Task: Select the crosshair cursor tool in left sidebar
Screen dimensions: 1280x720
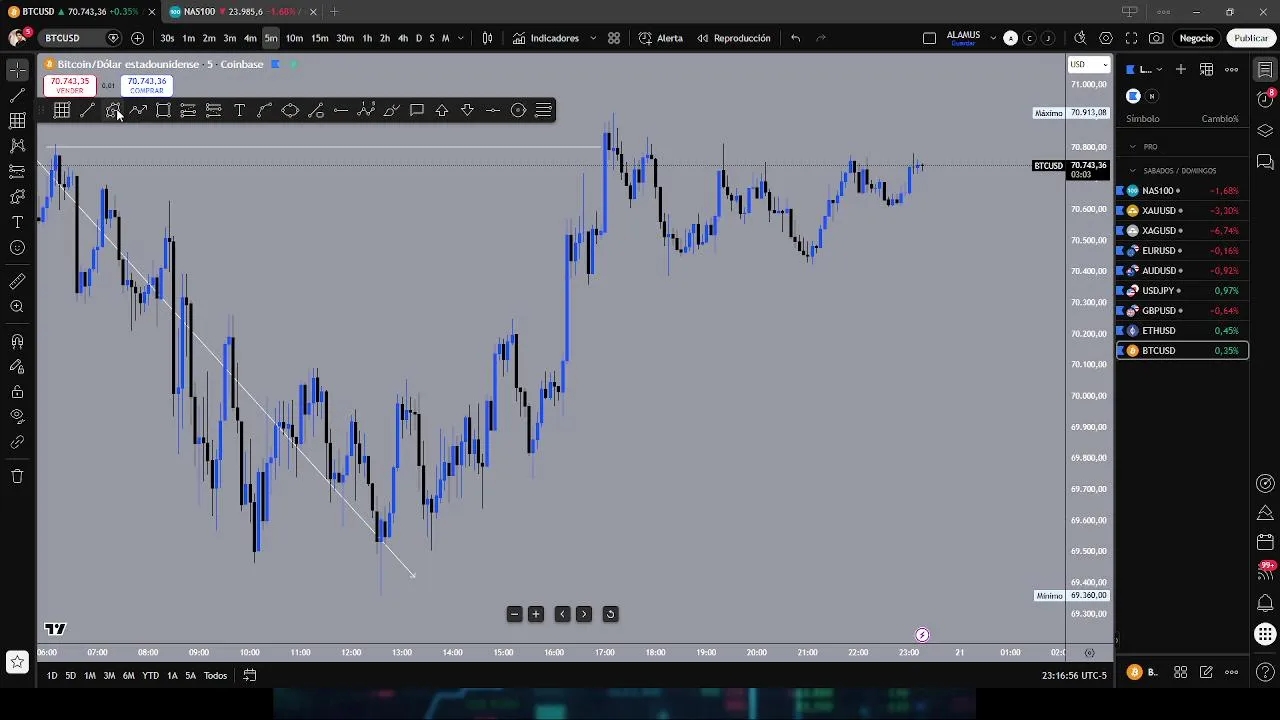Action: point(17,69)
